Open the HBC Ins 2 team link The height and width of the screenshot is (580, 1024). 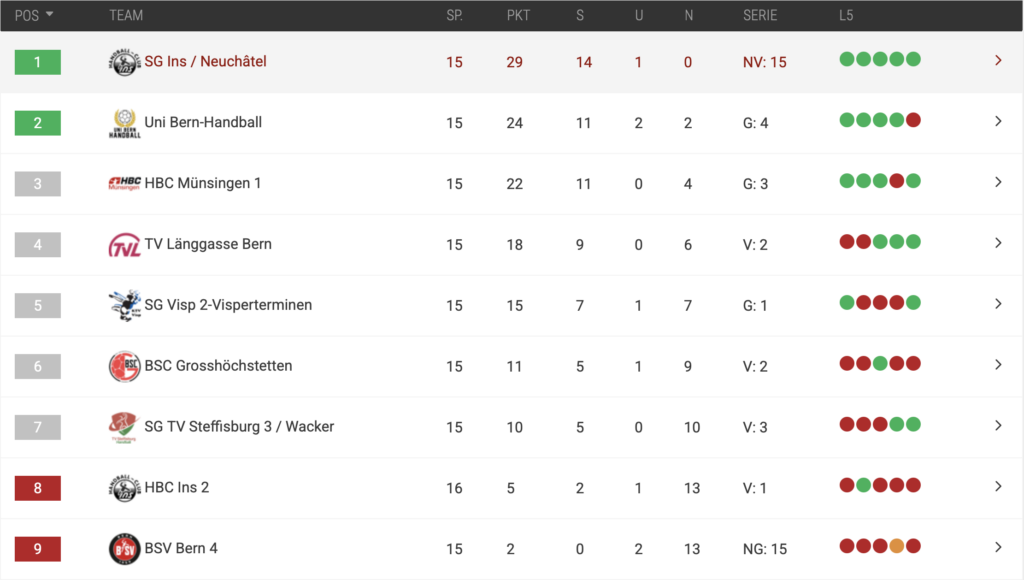click(x=177, y=487)
